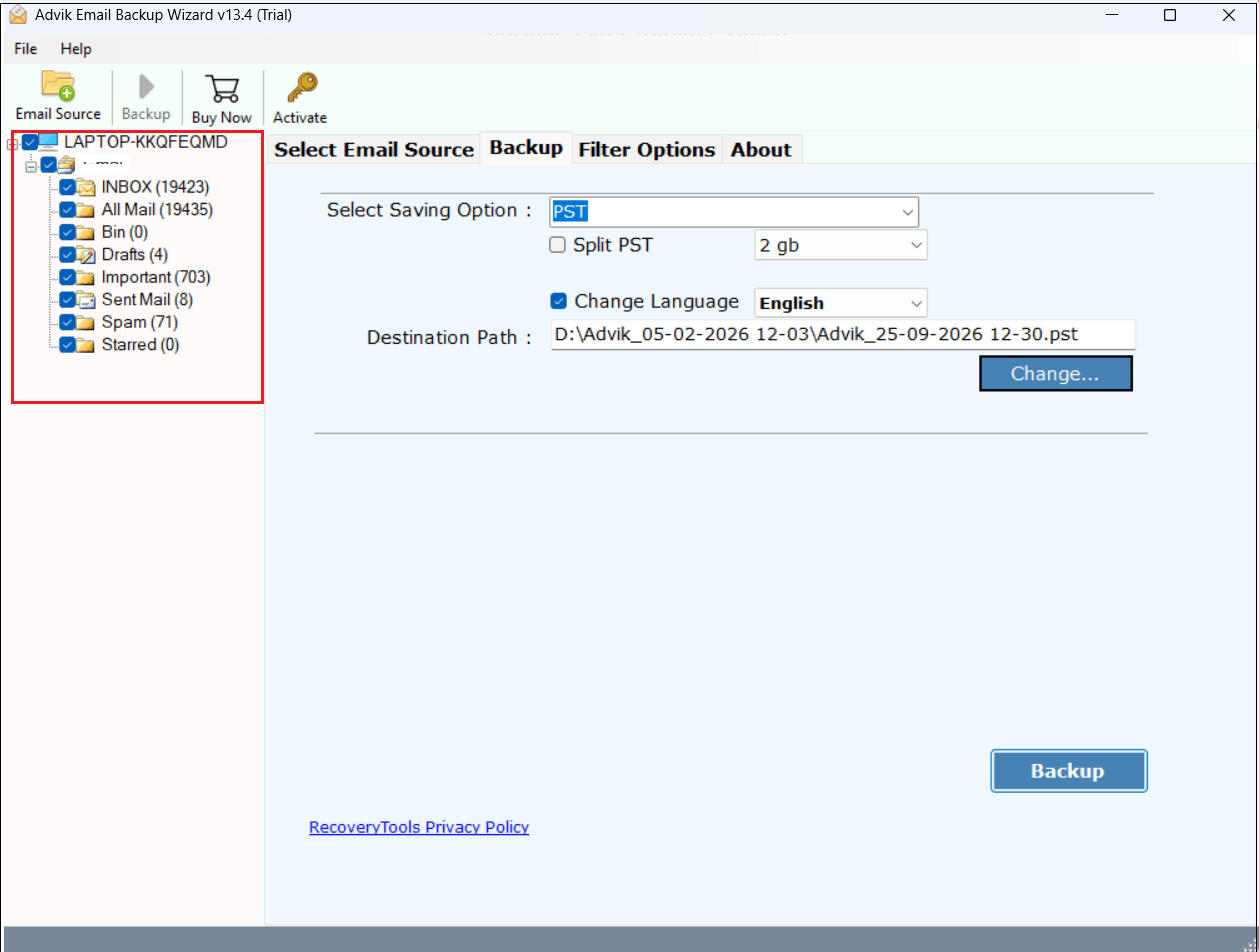1259x952 pixels.
Task: Open the File menu
Action: (x=26, y=49)
